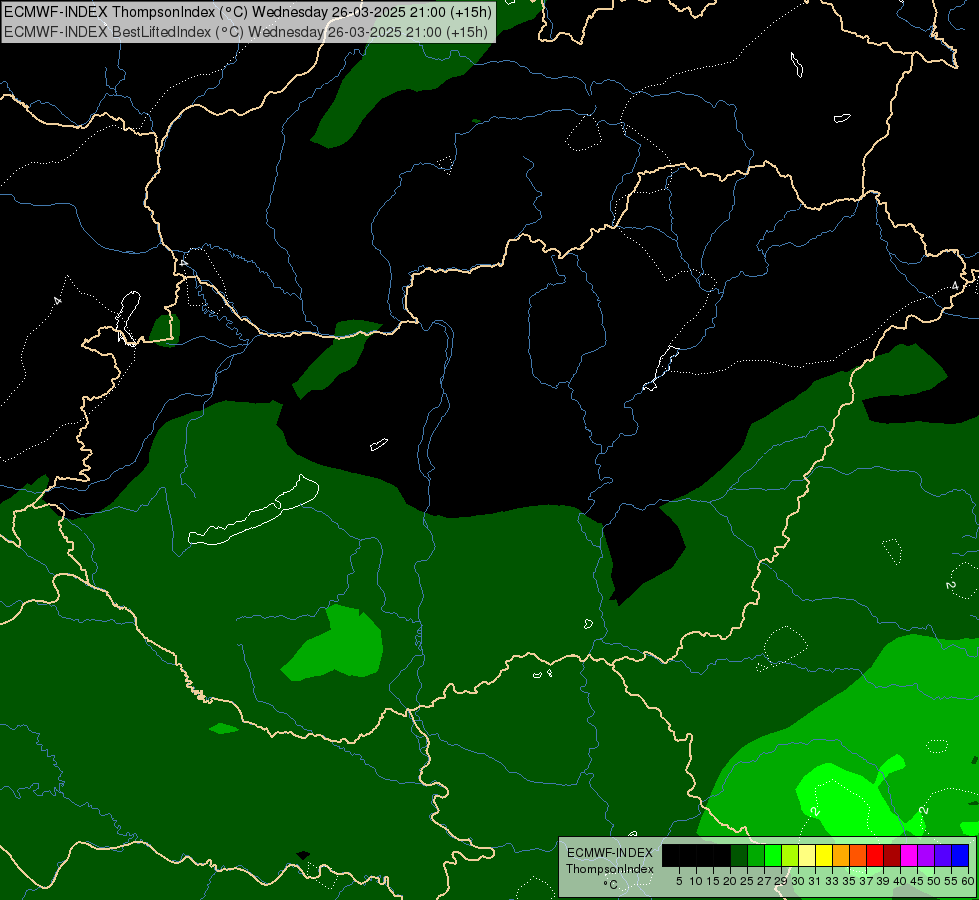Select the orange-red 35–37 legend swatch

[x=858, y=855]
